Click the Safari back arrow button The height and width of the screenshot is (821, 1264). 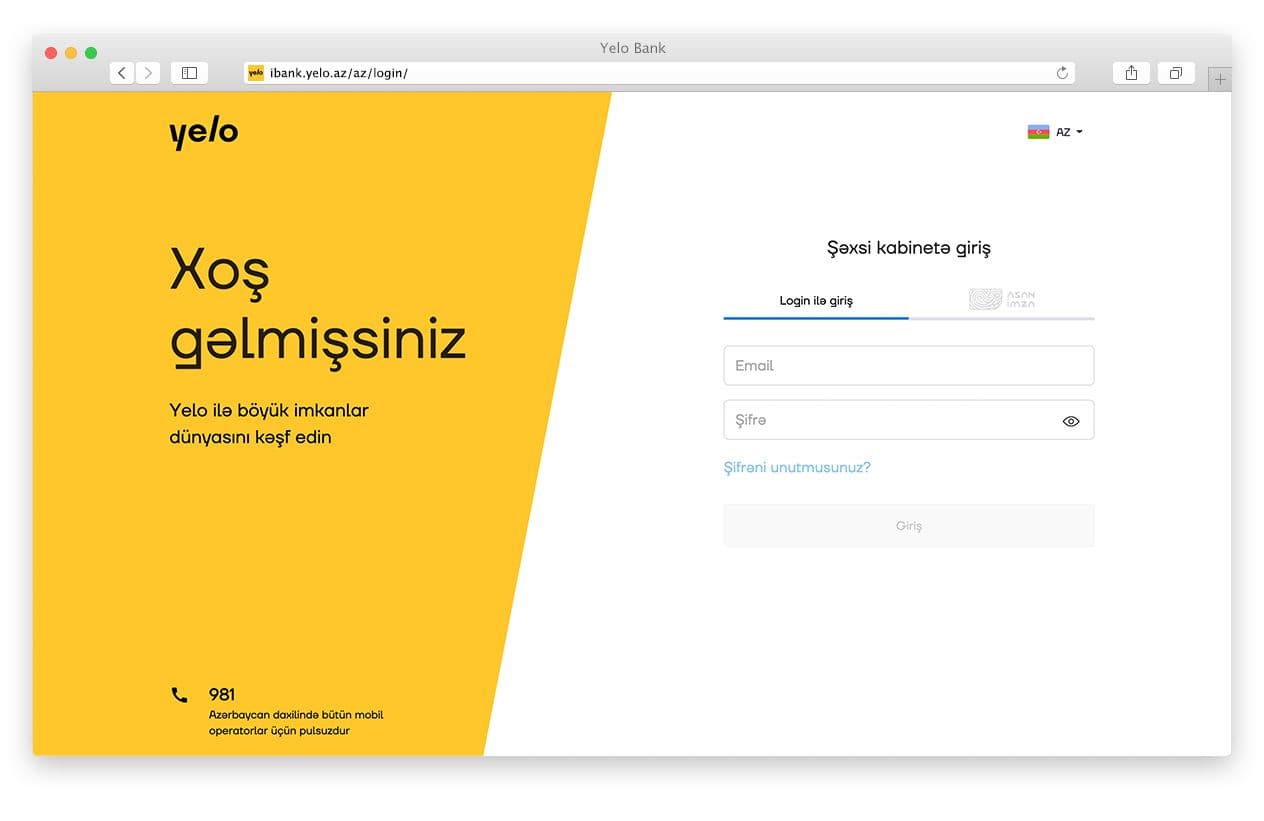pyautogui.click(x=122, y=73)
